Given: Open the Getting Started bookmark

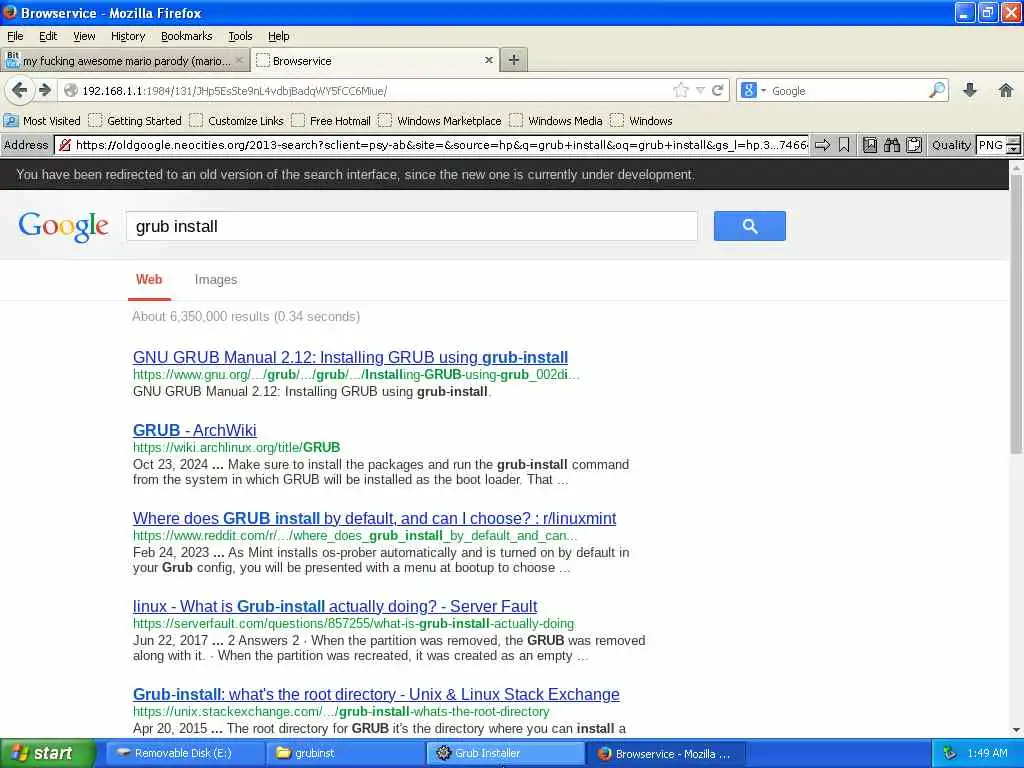Looking at the screenshot, I should tap(135, 121).
